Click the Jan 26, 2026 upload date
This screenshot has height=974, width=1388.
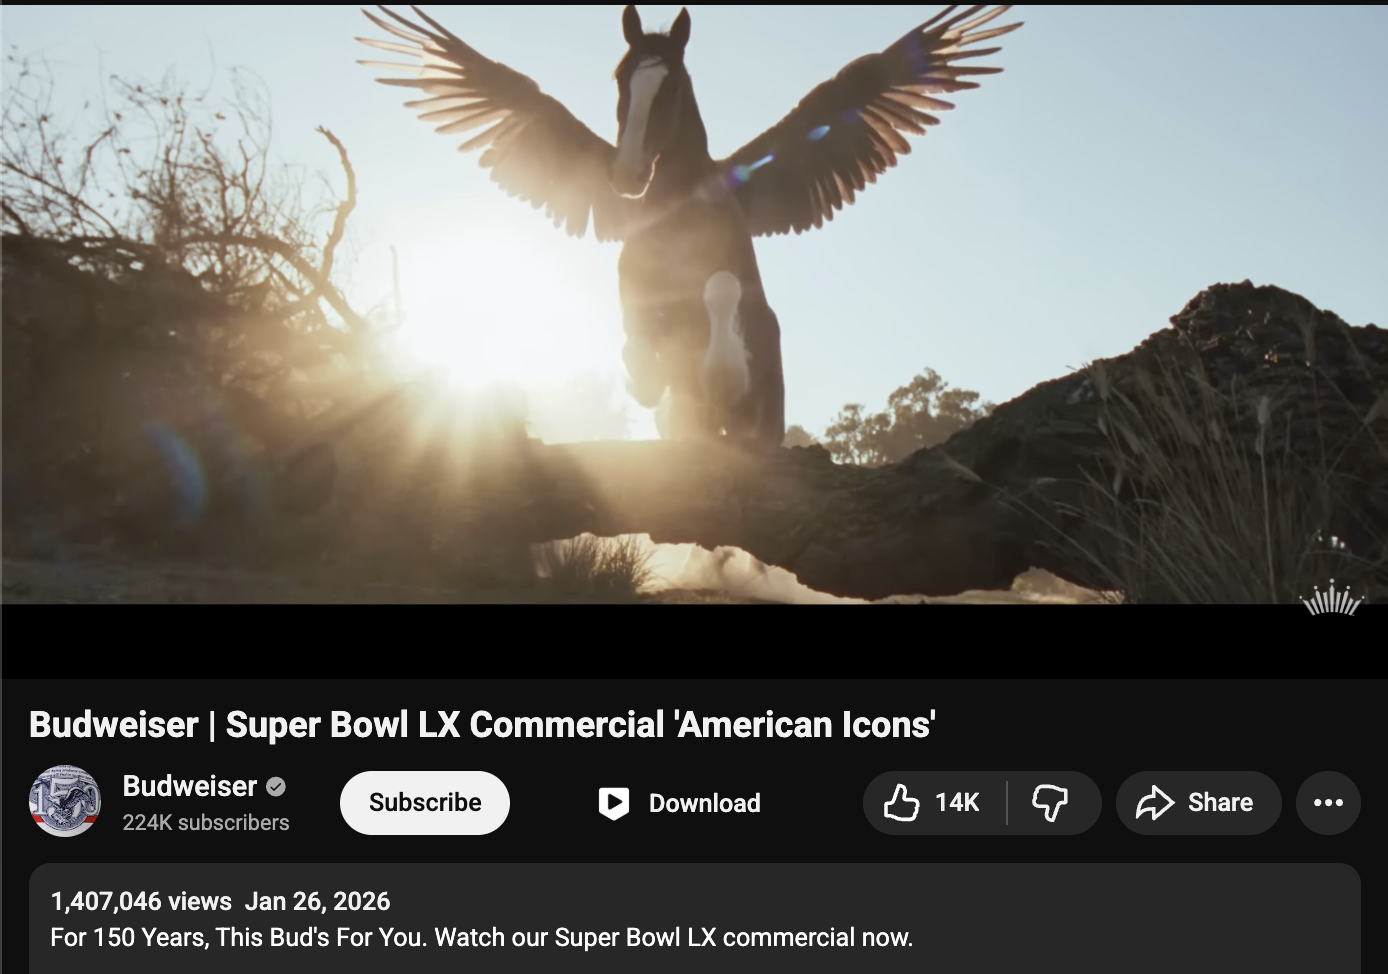[317, 901]
